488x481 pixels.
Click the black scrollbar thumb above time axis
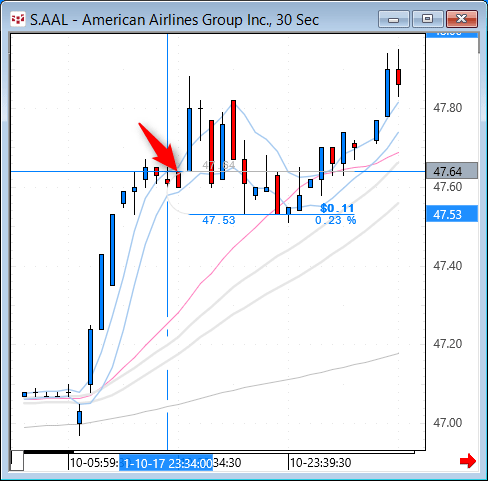[49, 452]
